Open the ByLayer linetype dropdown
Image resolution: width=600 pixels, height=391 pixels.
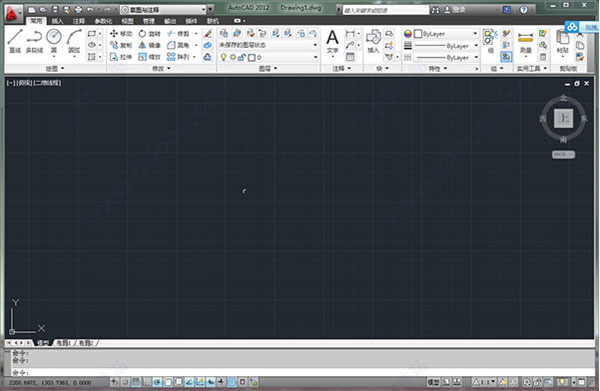pyautogui.click(x=446, y=57)
